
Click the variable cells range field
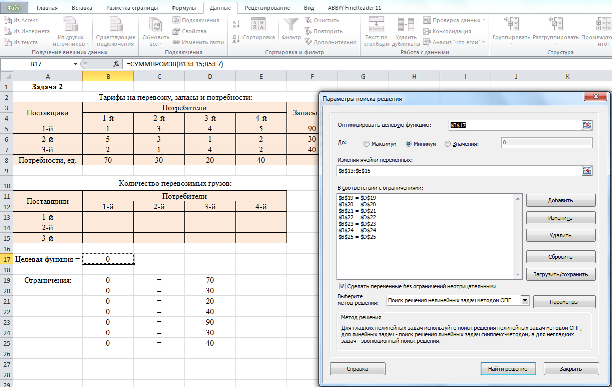point(459,171)
